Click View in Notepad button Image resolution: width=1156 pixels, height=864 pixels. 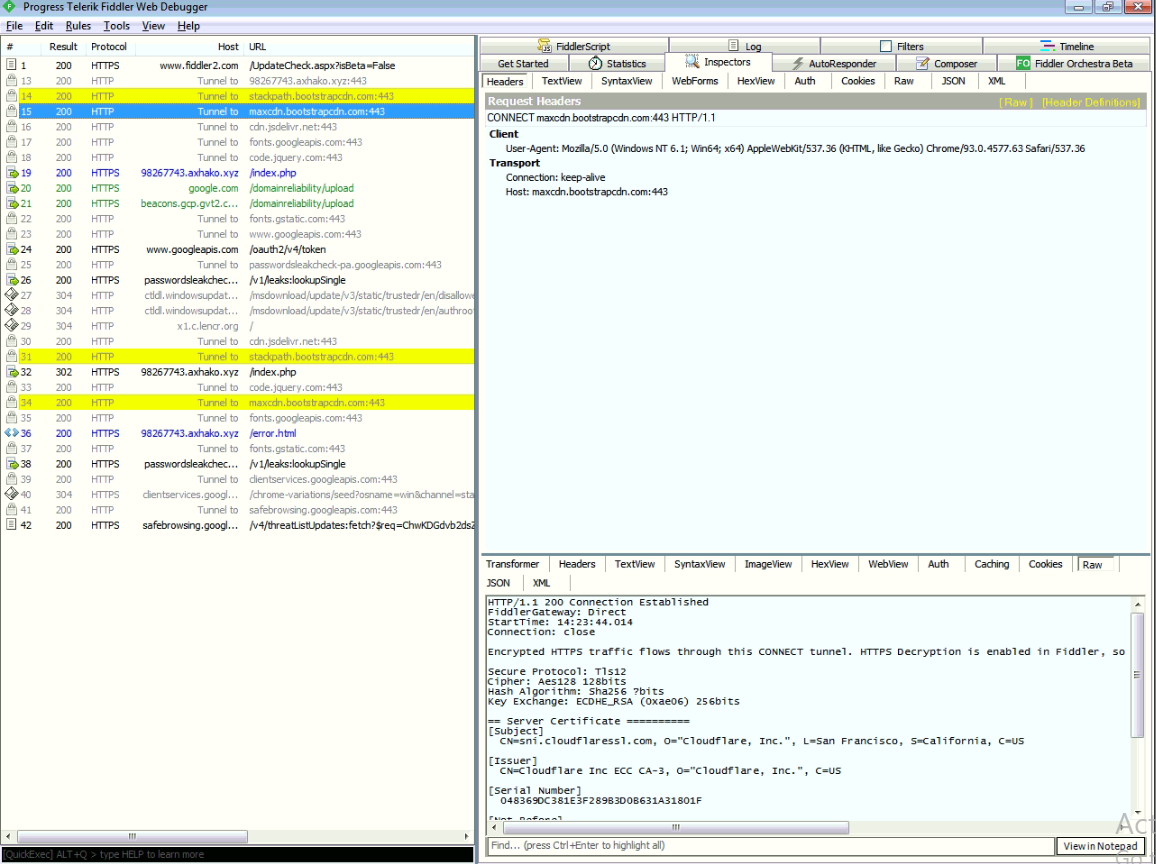pyautogui.click(x=1099, y=846)
